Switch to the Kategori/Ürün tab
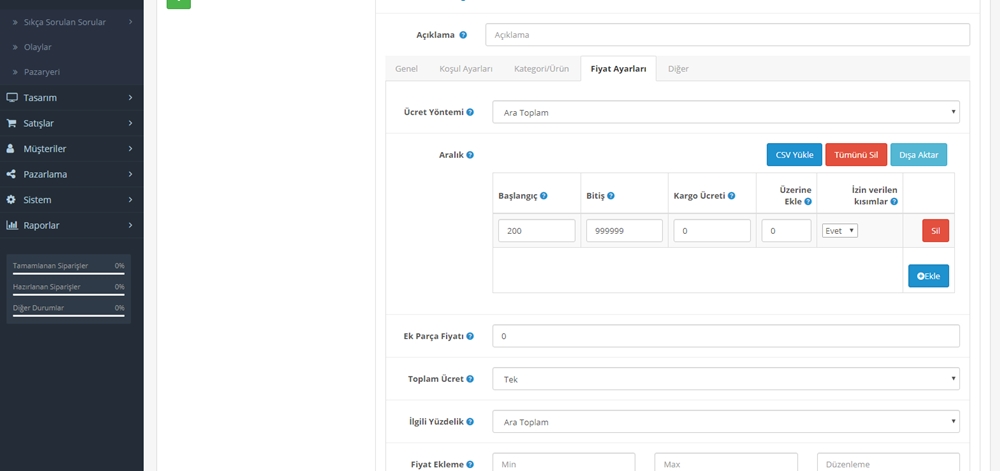This screenshot has height=471, width=1000. point(541,69)
